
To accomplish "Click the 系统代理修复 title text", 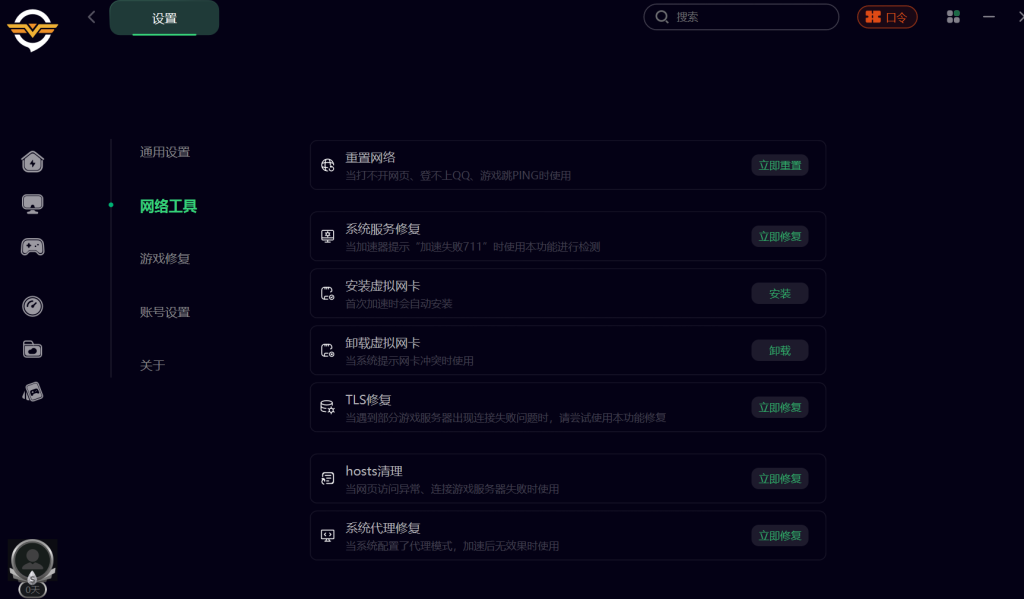I will click(383, 528).
